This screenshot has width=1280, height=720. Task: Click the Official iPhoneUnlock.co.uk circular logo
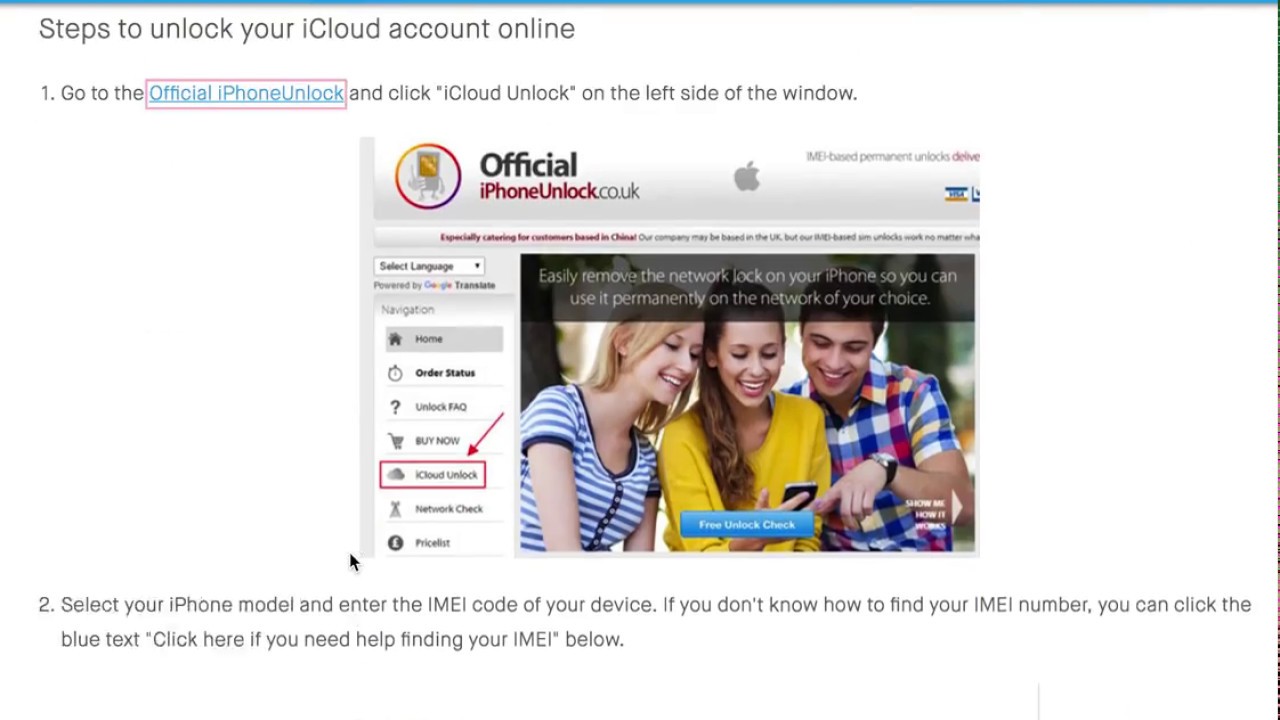point(428,176)
